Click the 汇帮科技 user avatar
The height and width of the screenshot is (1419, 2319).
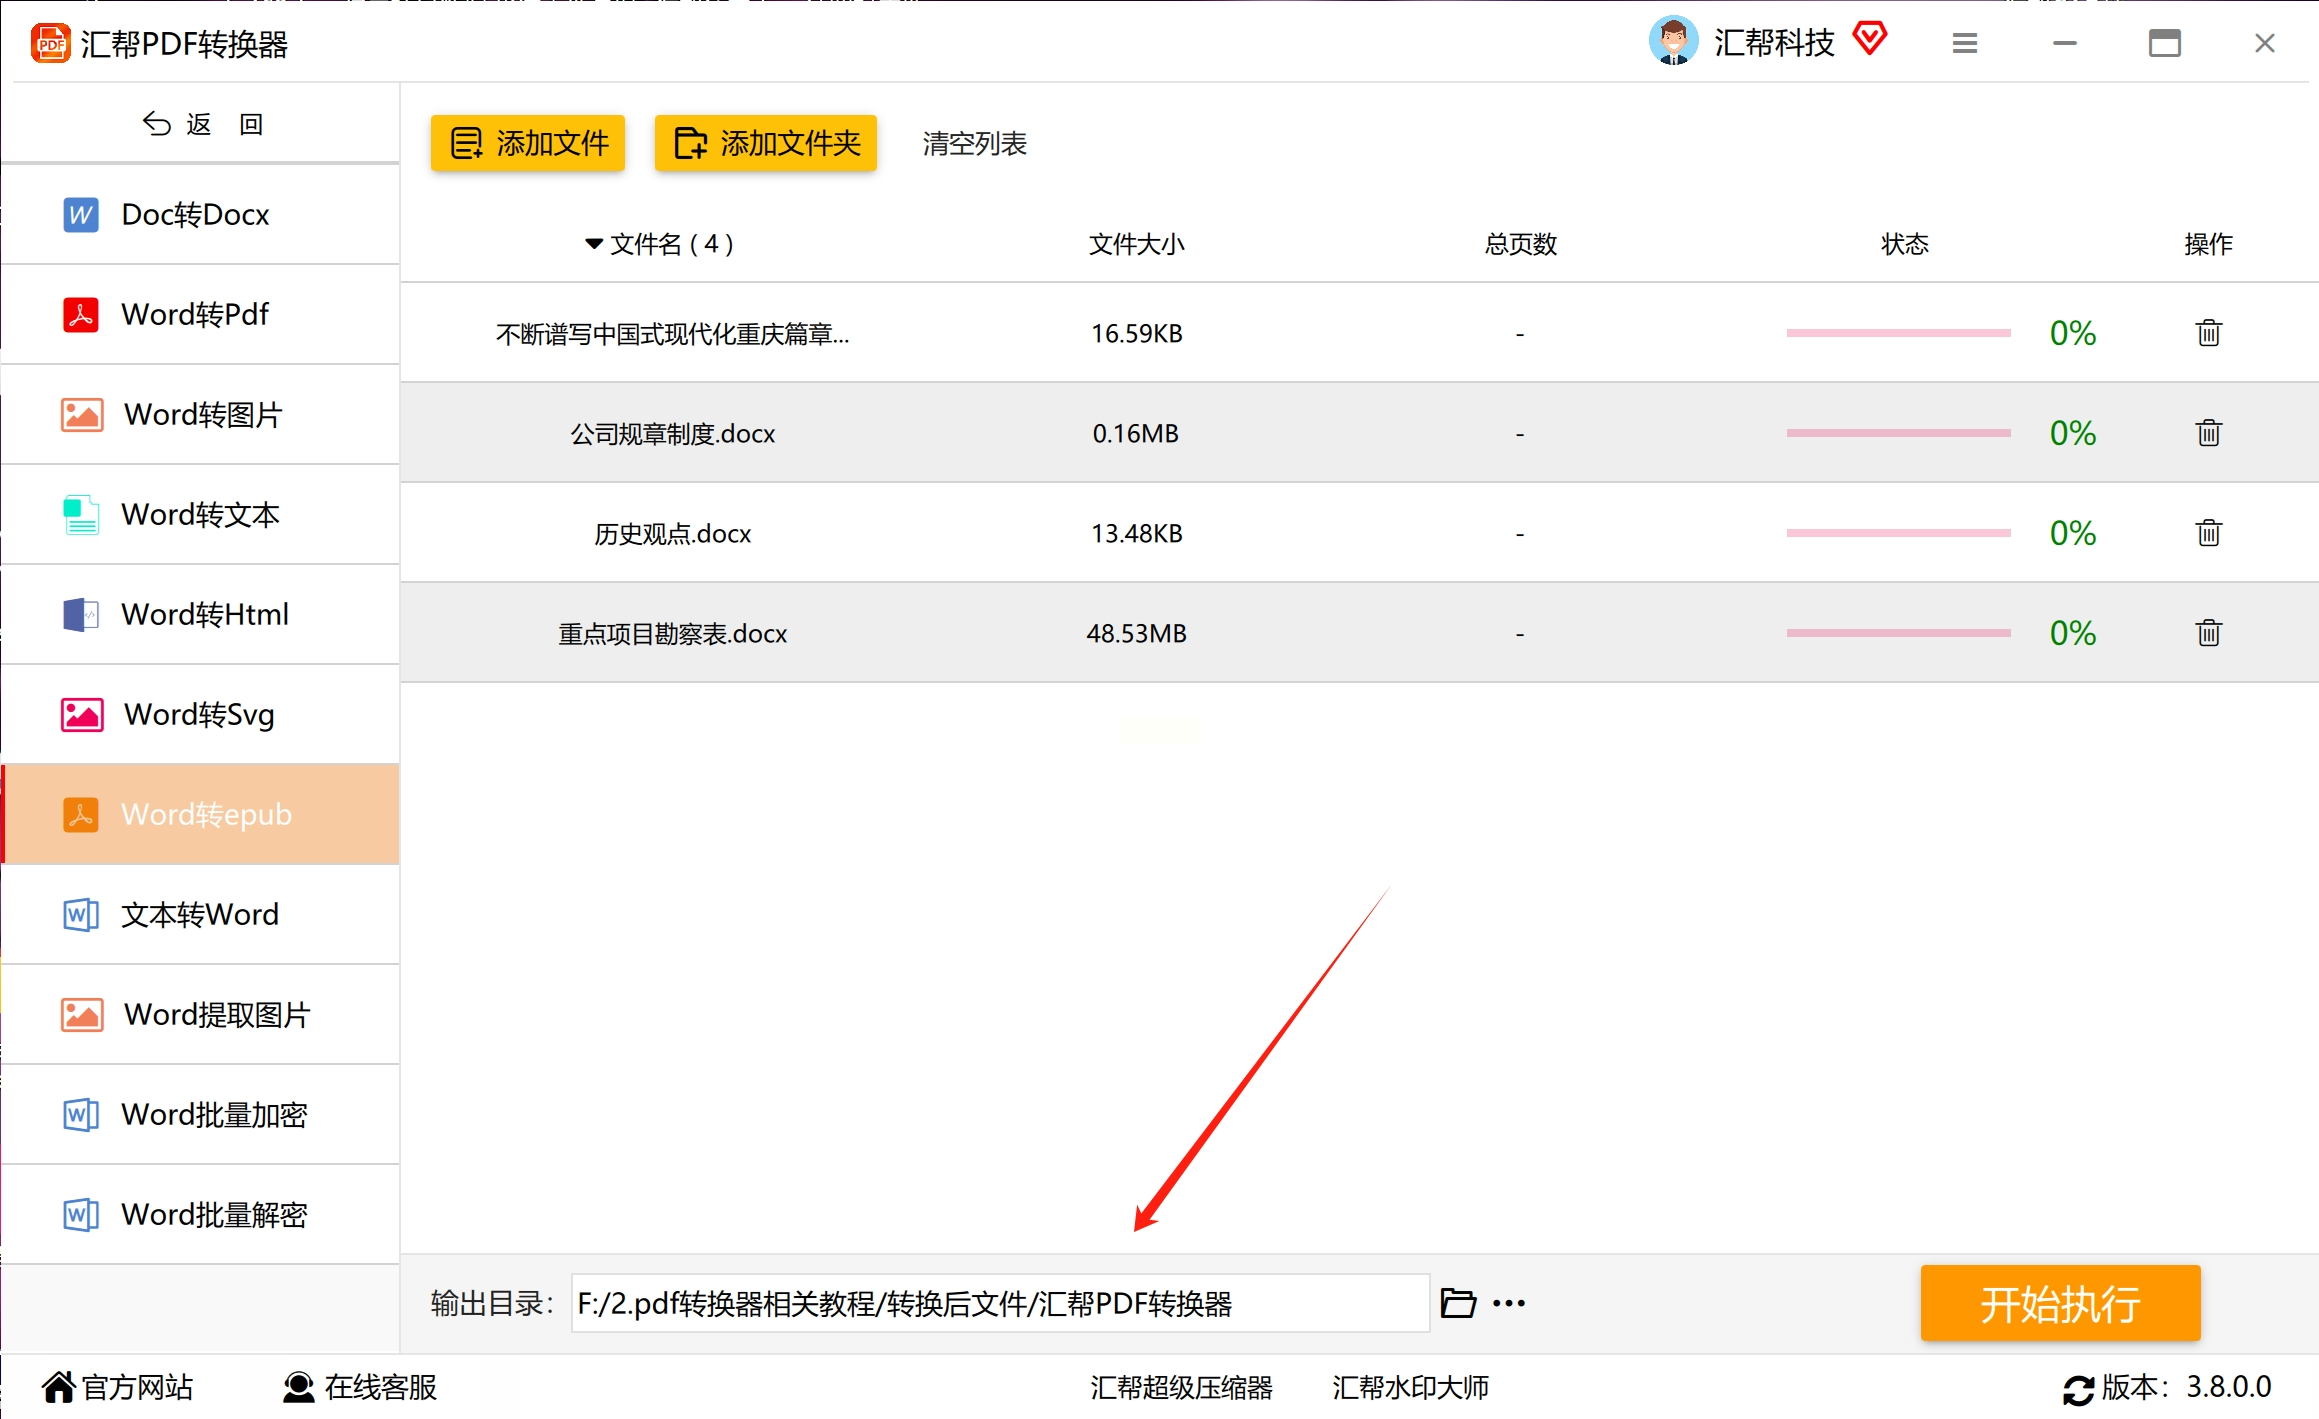[x=1673, y=41]
